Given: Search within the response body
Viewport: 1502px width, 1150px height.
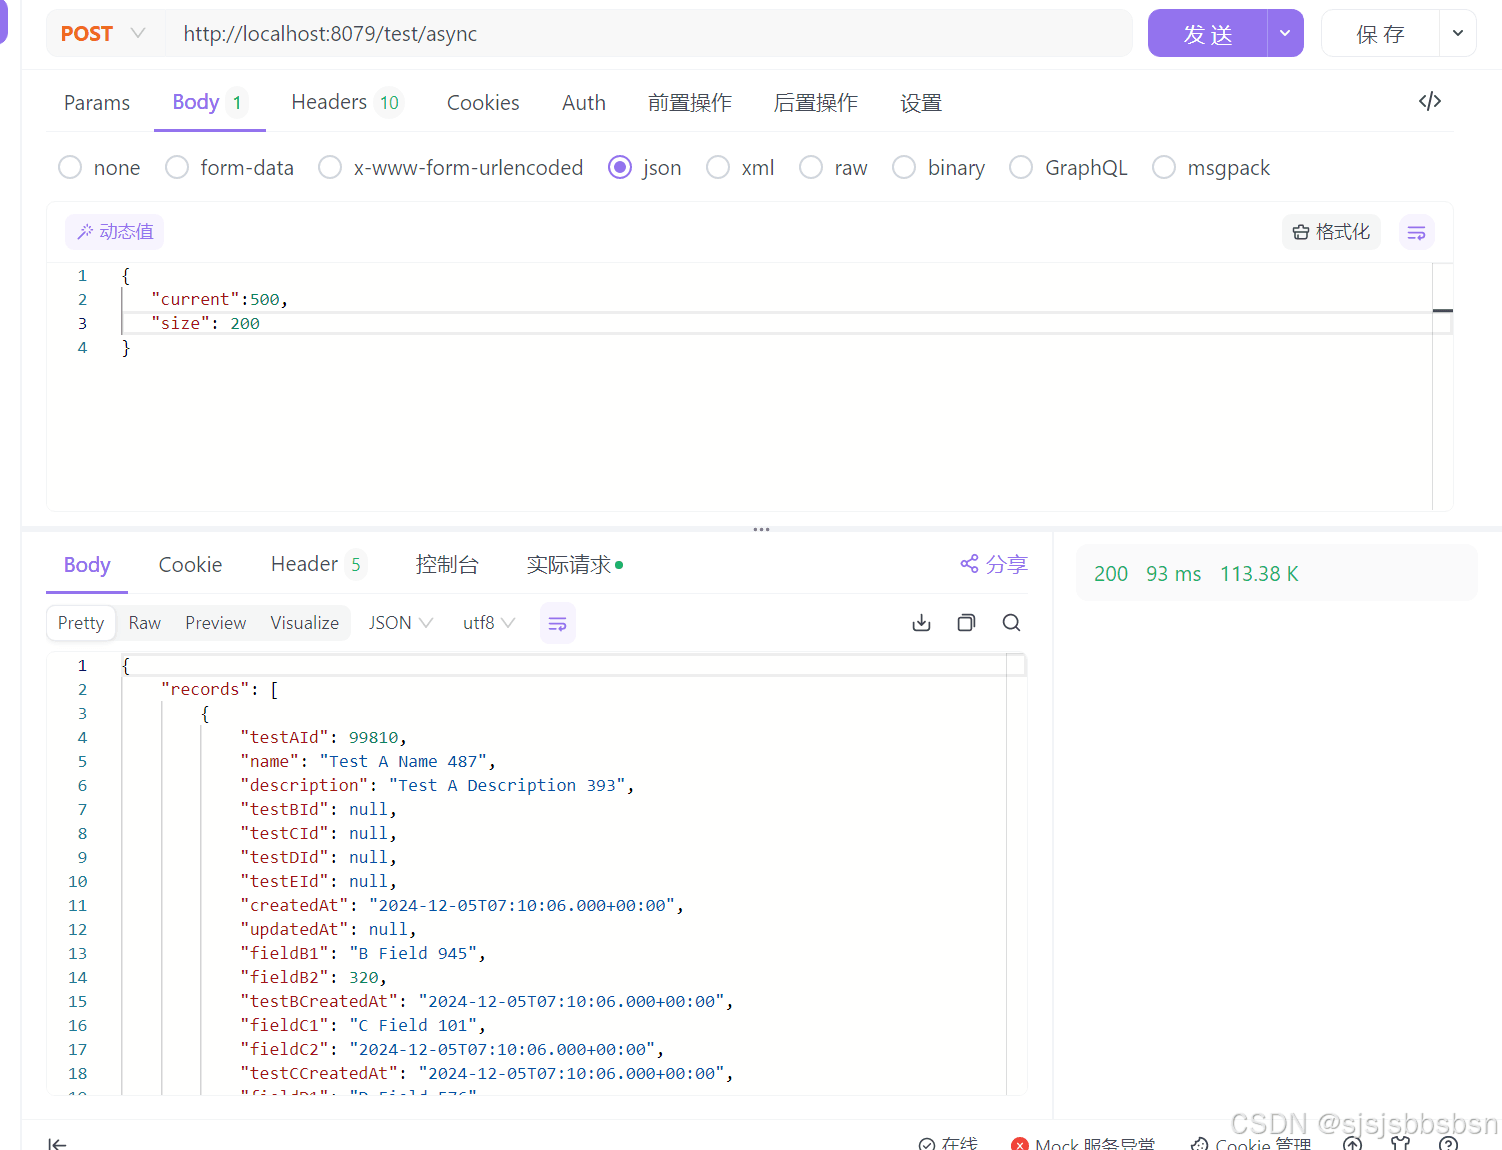Looking at the screenshot, I should [x=1011, y=623].
